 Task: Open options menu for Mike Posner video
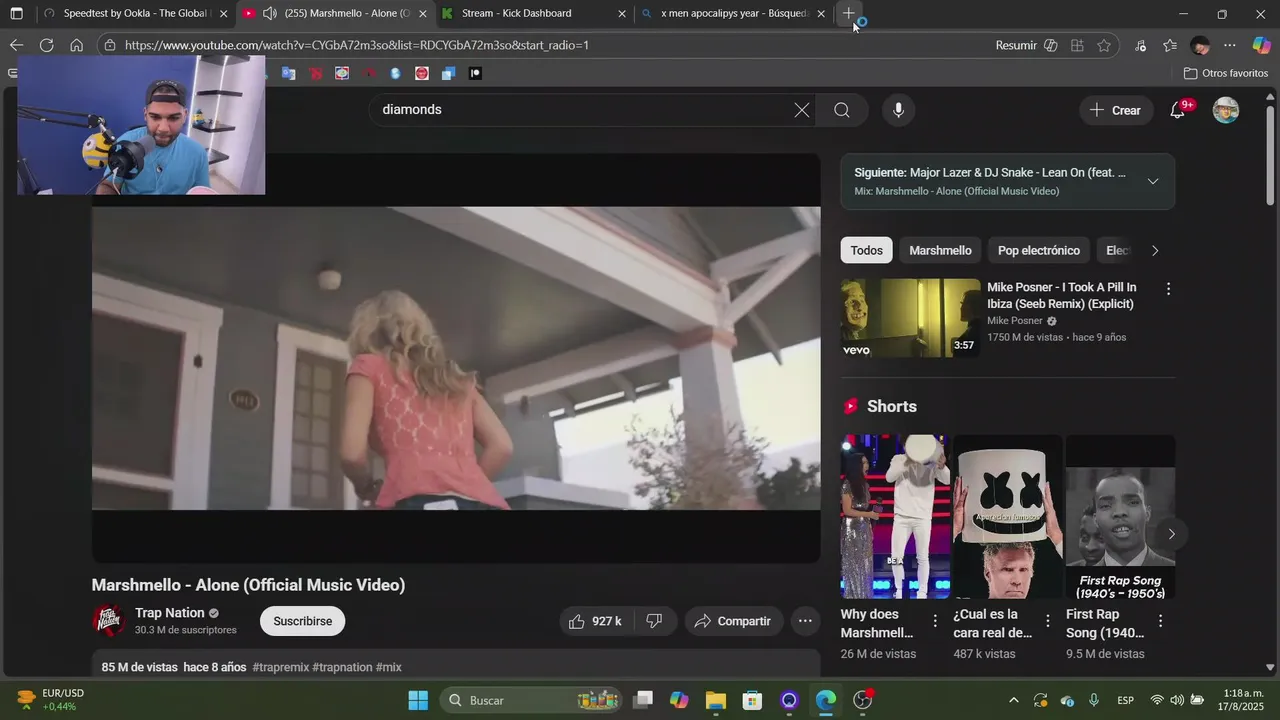(1168, 289)
